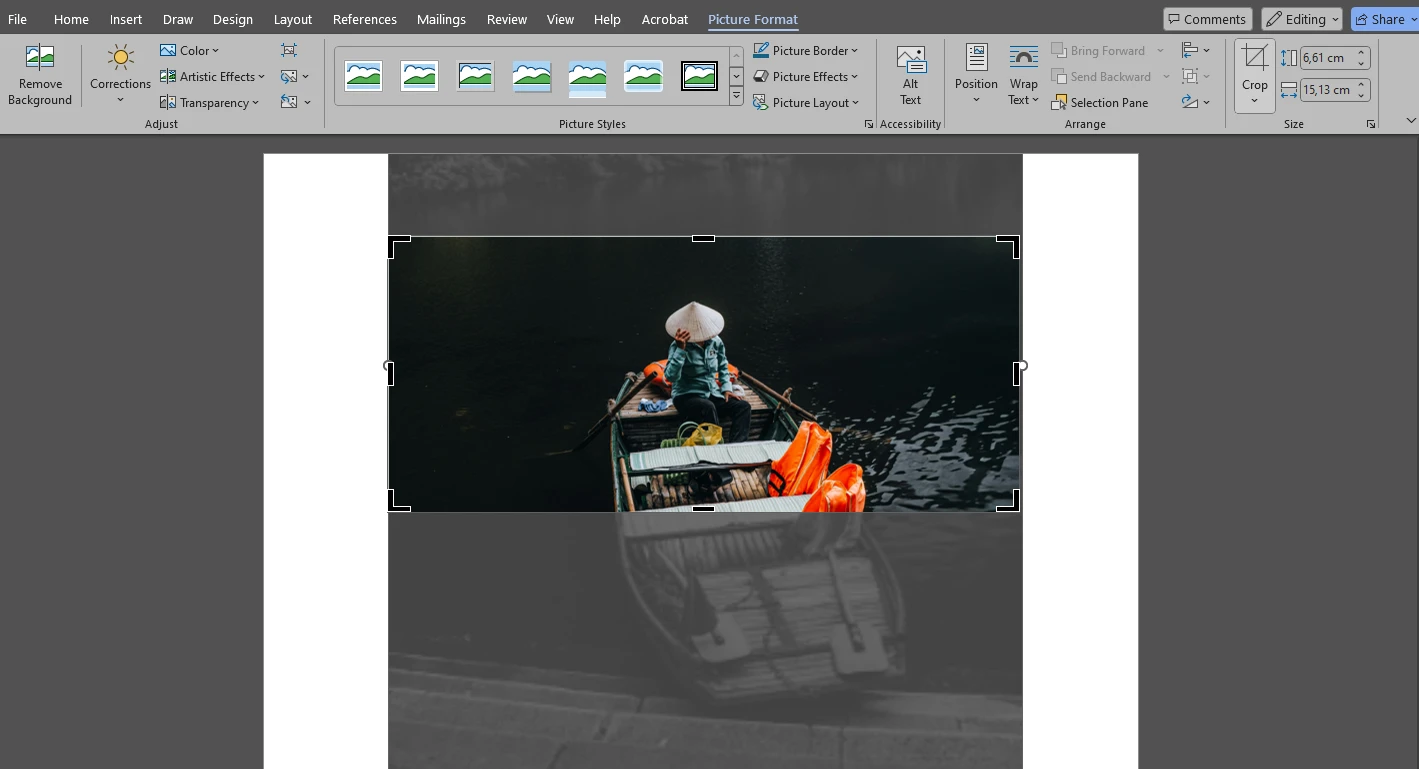Increase the shape height with up stepper
The width and height of the screenshot is (1419, 769).
pos(1362,53)
